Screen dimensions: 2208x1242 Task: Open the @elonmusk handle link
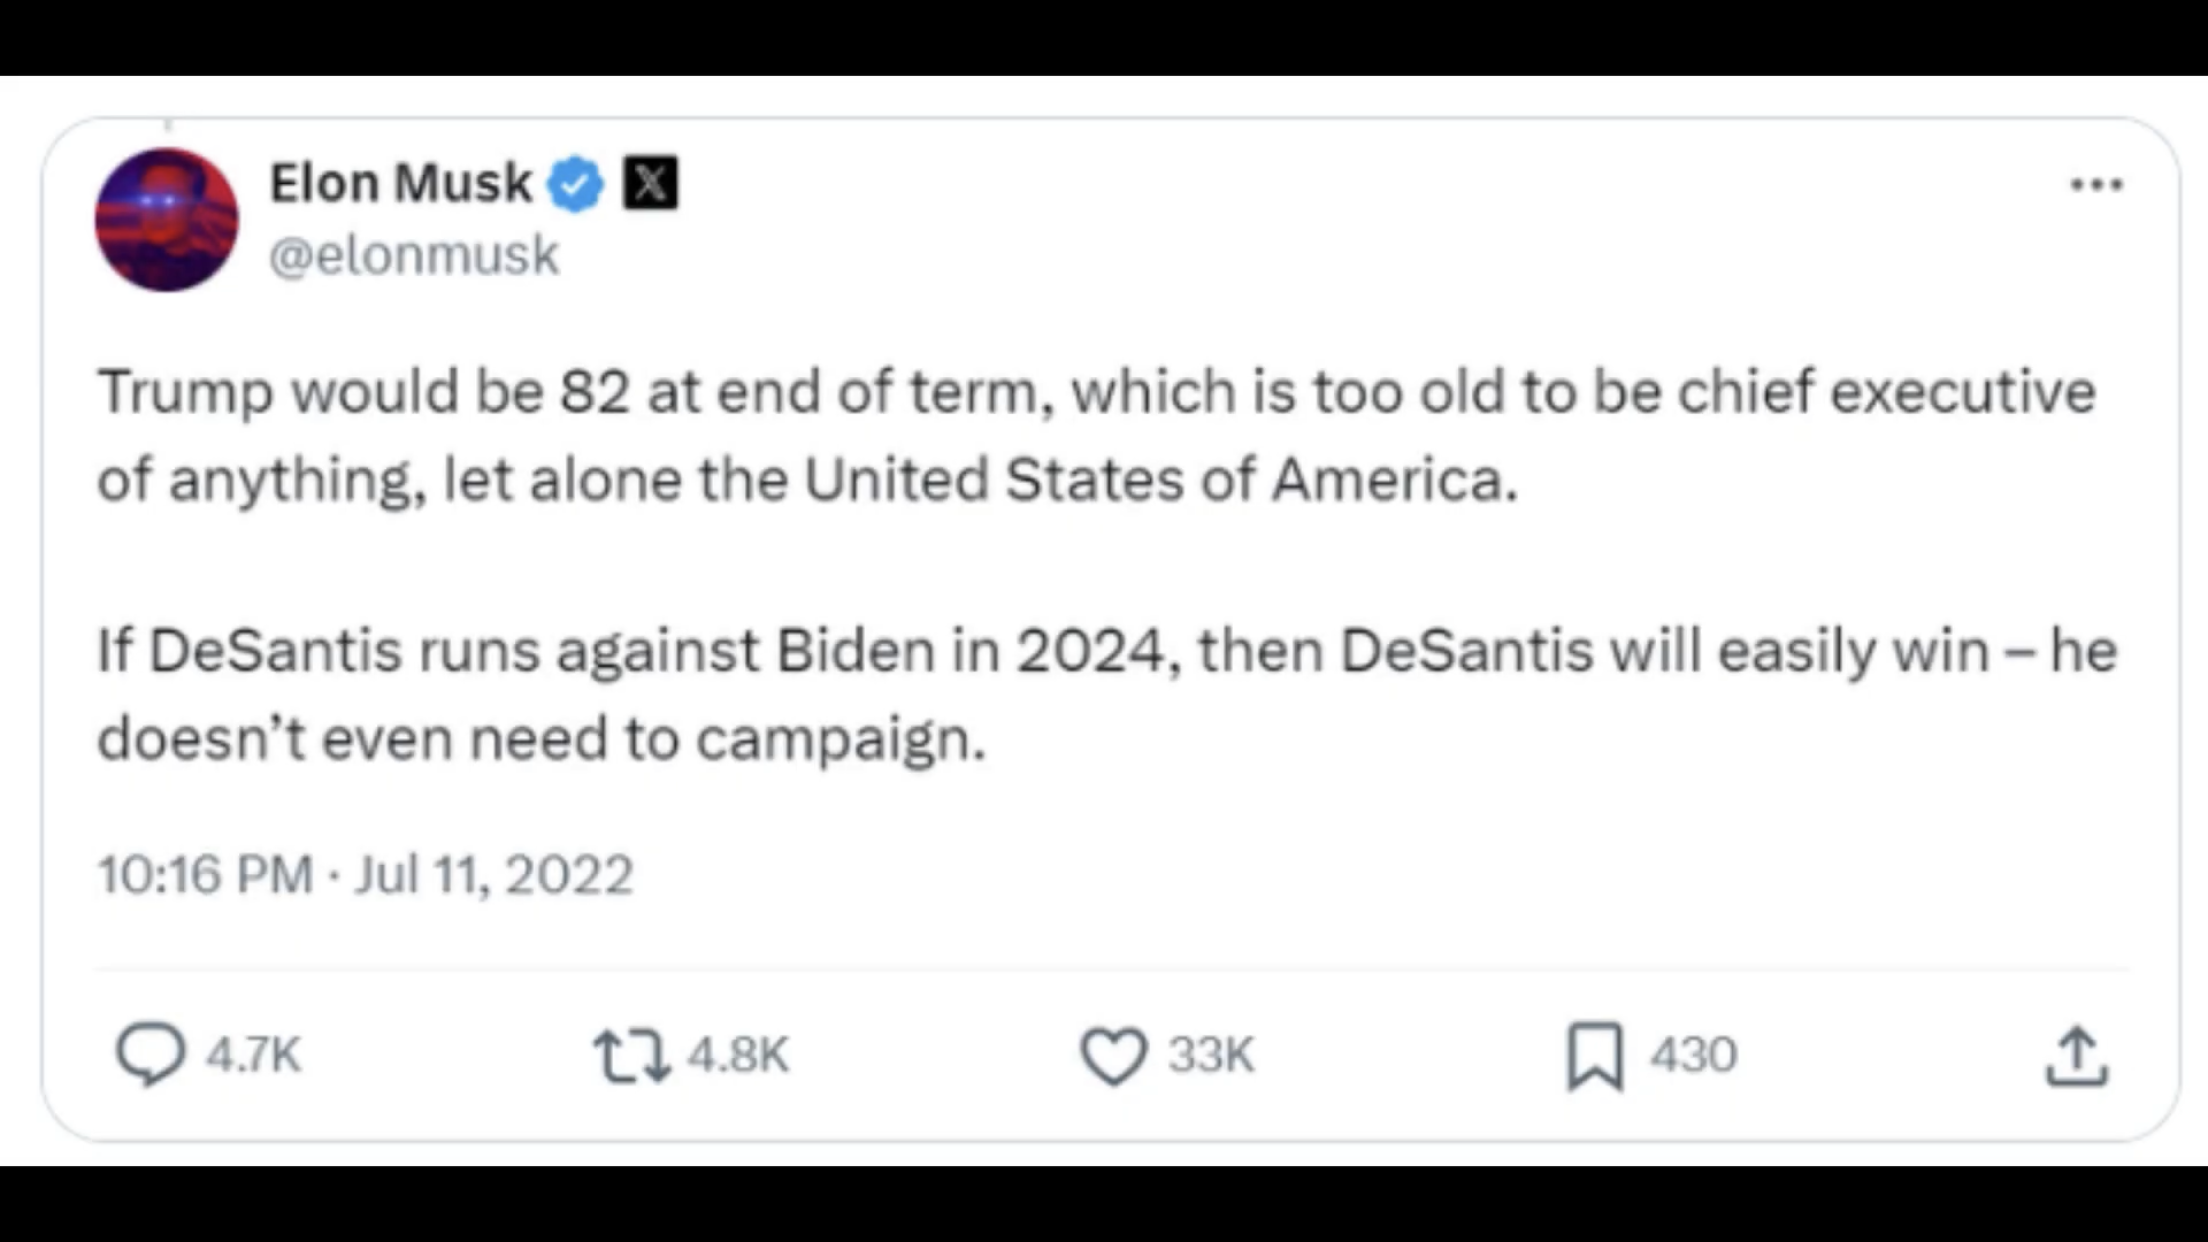tap(414, 255)
